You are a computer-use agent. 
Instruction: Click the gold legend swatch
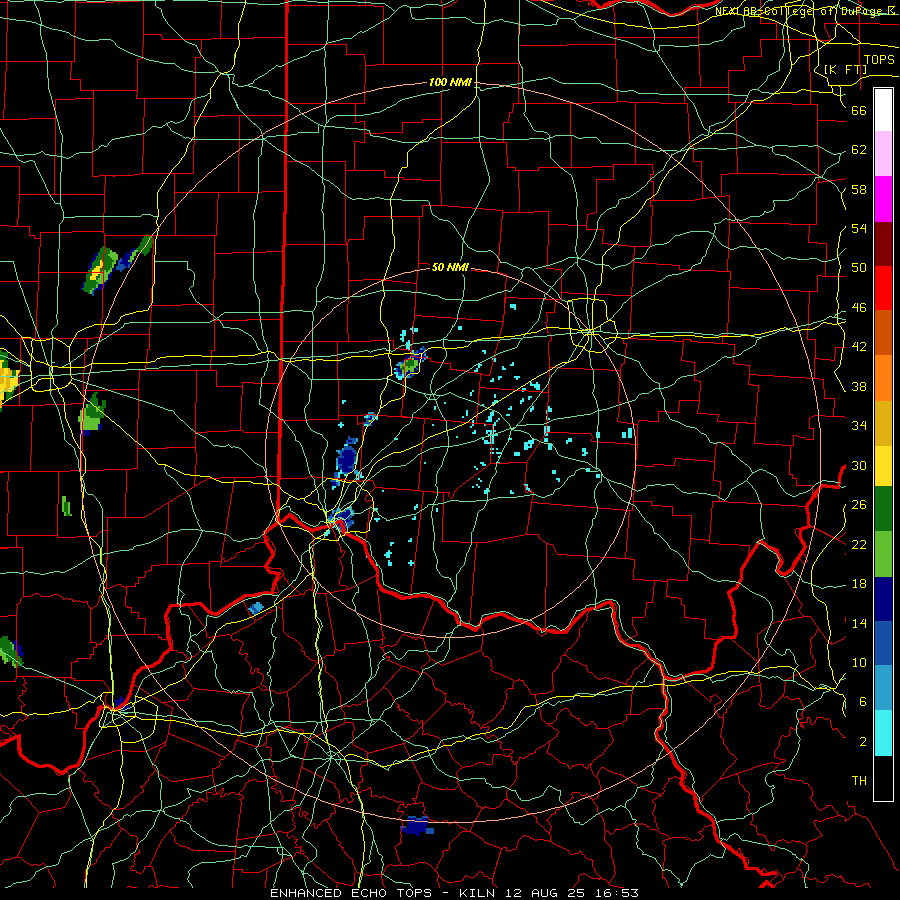(883, 423)
